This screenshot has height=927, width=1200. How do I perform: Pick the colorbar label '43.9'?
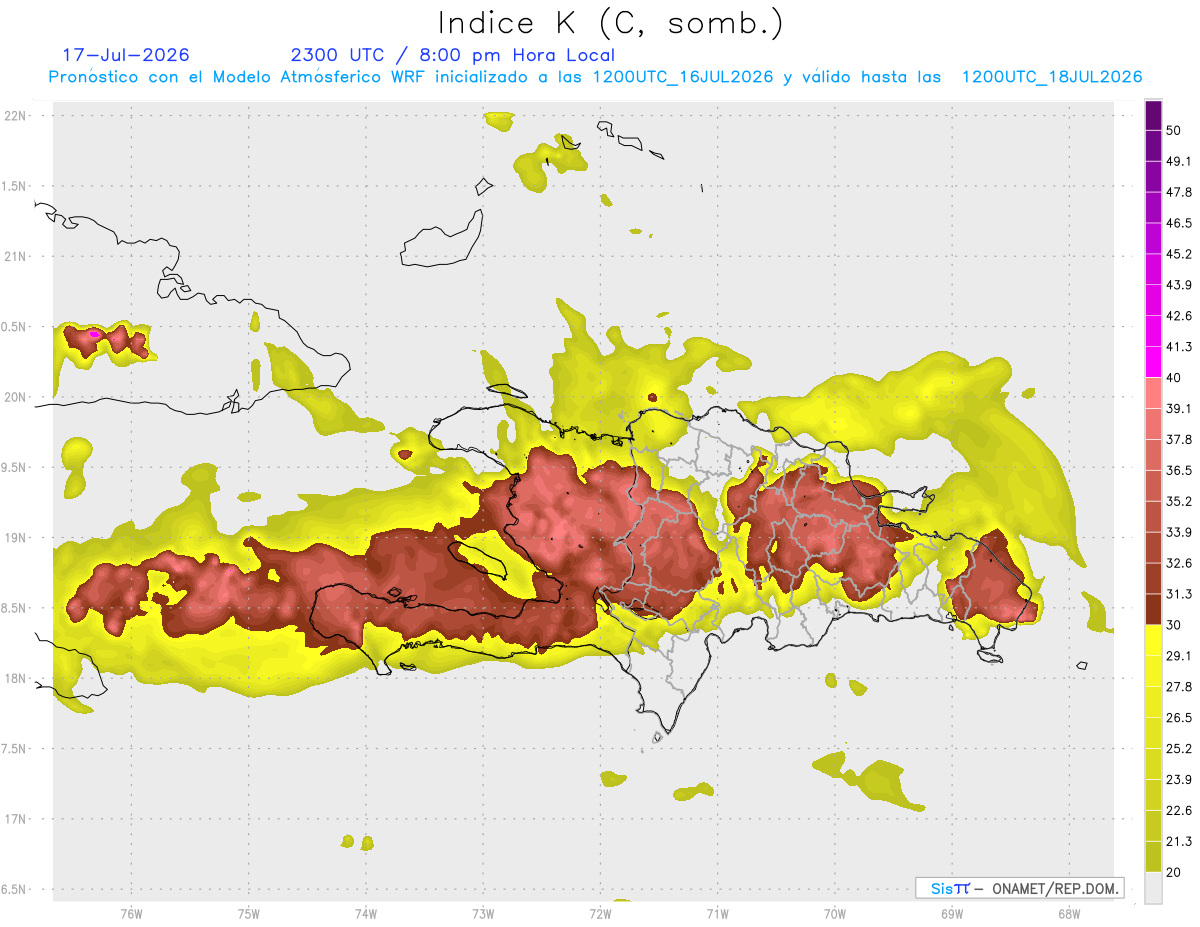pos(1179,285)
